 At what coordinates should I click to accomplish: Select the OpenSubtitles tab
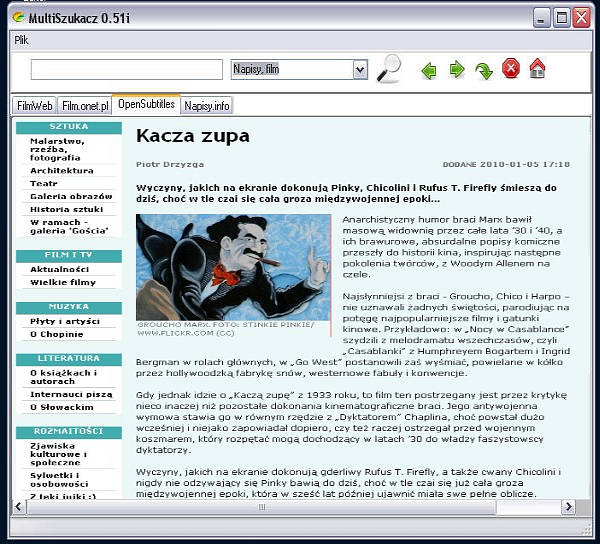click(x=146, y=104)
